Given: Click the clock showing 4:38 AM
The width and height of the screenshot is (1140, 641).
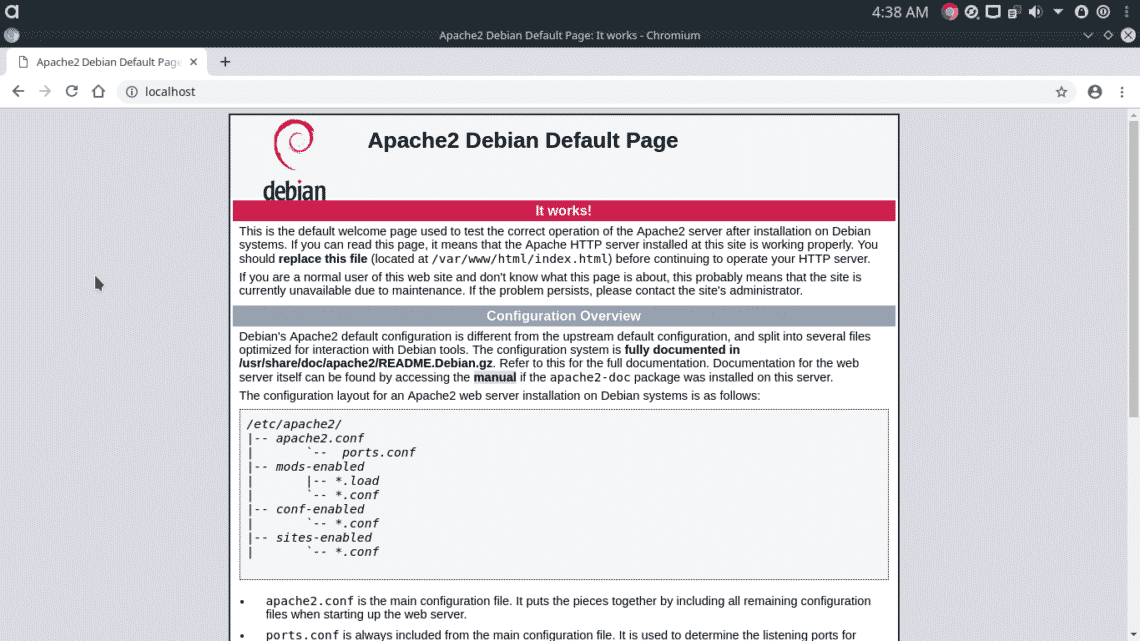Looking at the screenshot, I should coord(900,12).
